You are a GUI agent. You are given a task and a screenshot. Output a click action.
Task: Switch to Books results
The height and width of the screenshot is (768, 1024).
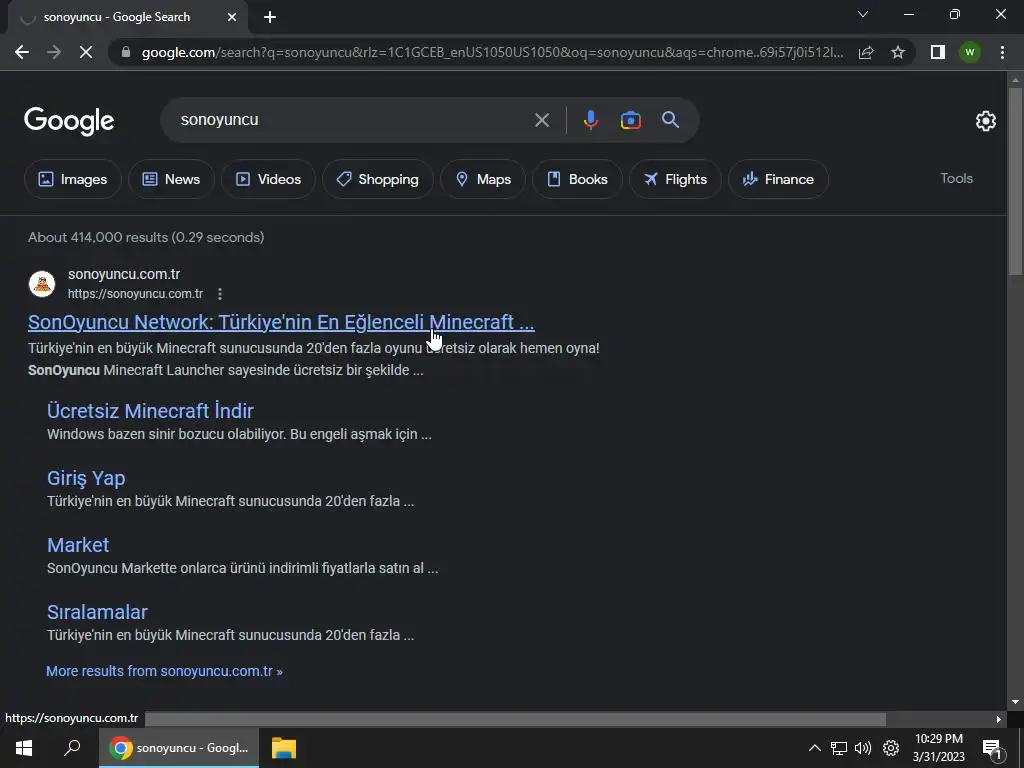[x=577, y=179]
